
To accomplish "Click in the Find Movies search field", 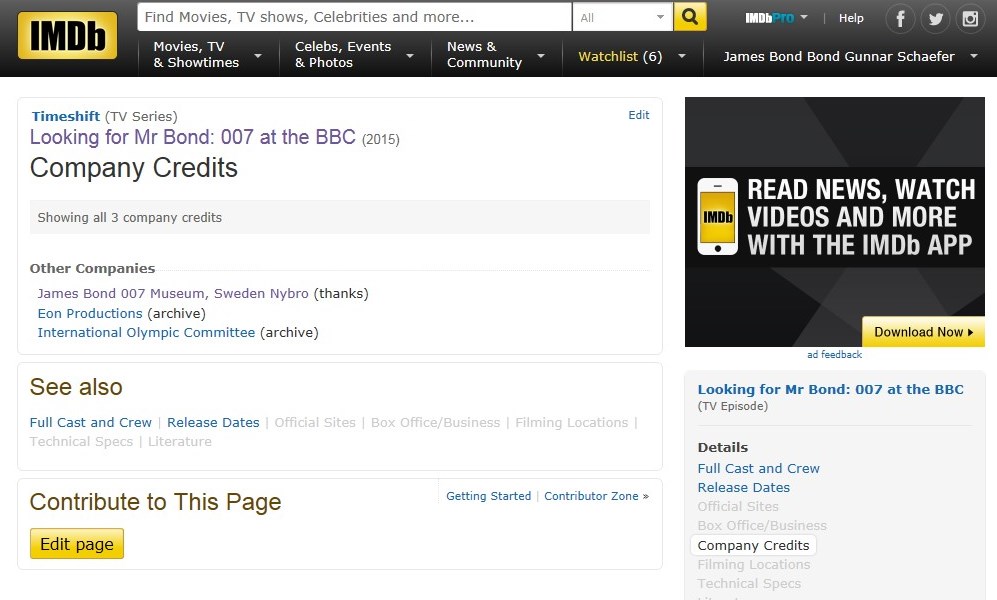I will pyautogui.click(x=354, y=17).
